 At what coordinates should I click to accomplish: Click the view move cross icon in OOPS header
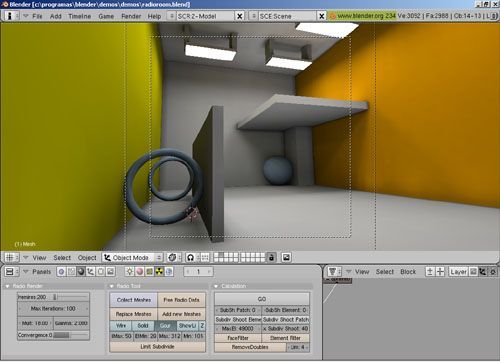pyautogui.click(x=440, y=272)
